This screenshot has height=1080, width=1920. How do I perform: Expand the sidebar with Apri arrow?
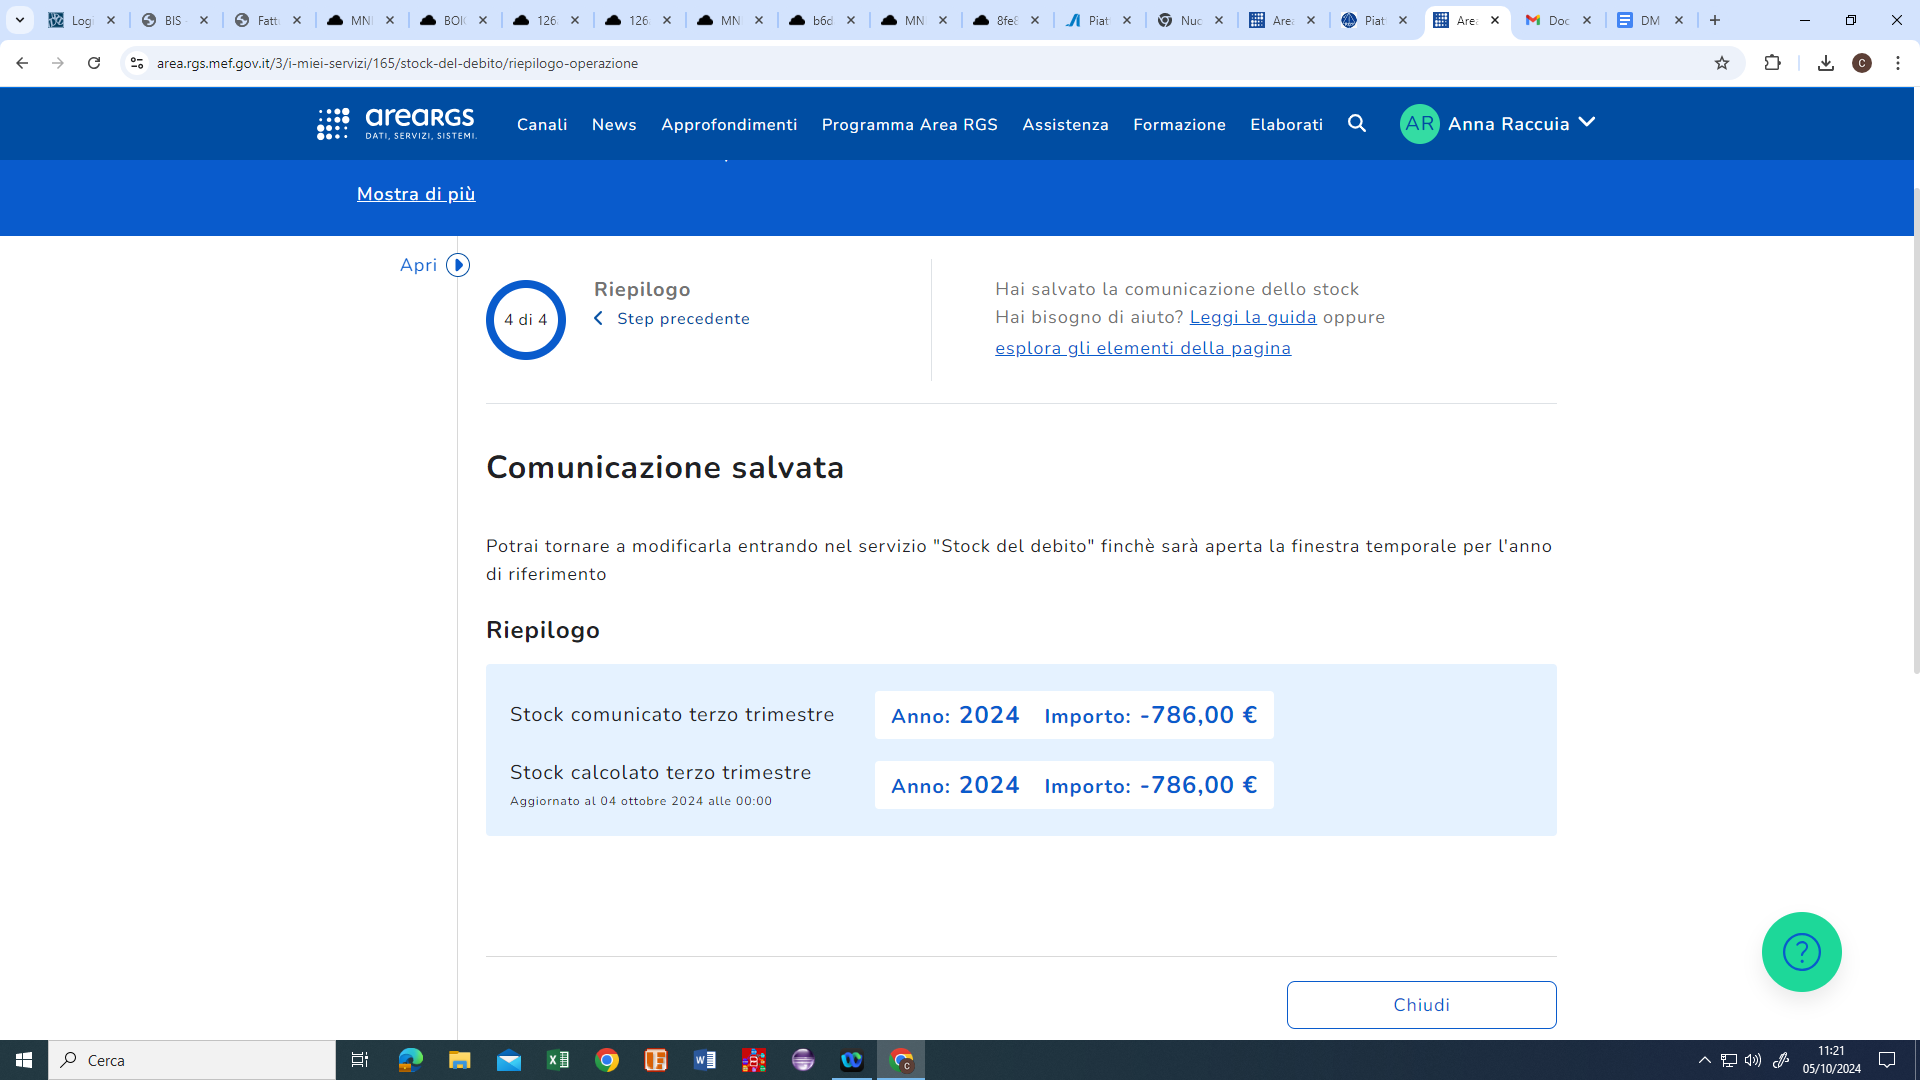pyautogui.click(x=457, y=265)
